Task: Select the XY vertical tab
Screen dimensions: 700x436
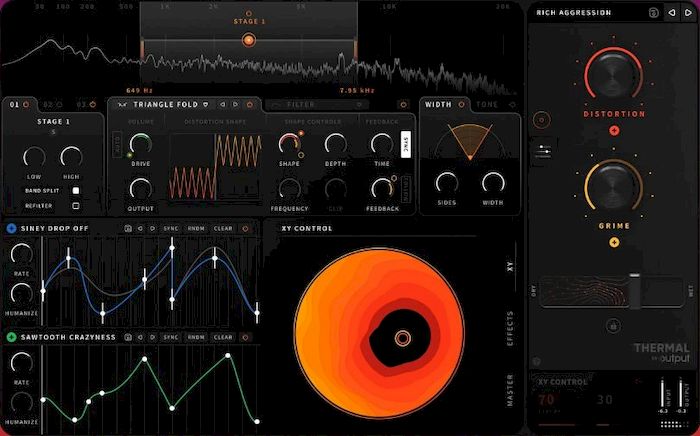Action: click(x=510, y=266)
